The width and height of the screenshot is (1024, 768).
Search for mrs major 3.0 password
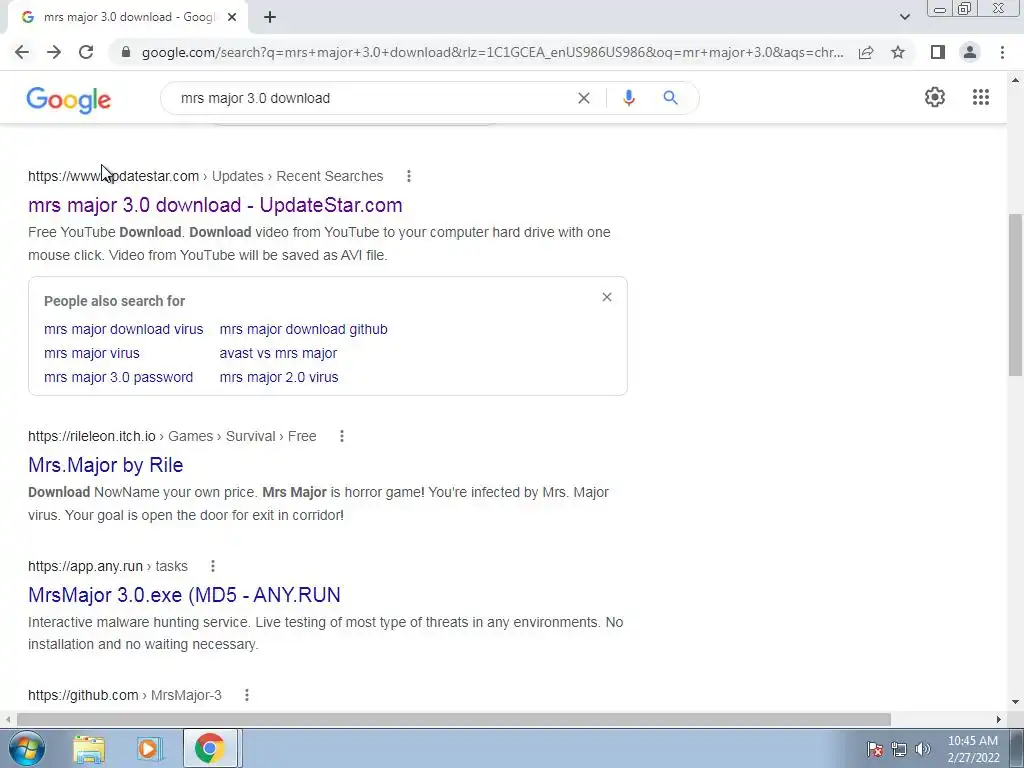click(118, 377)
